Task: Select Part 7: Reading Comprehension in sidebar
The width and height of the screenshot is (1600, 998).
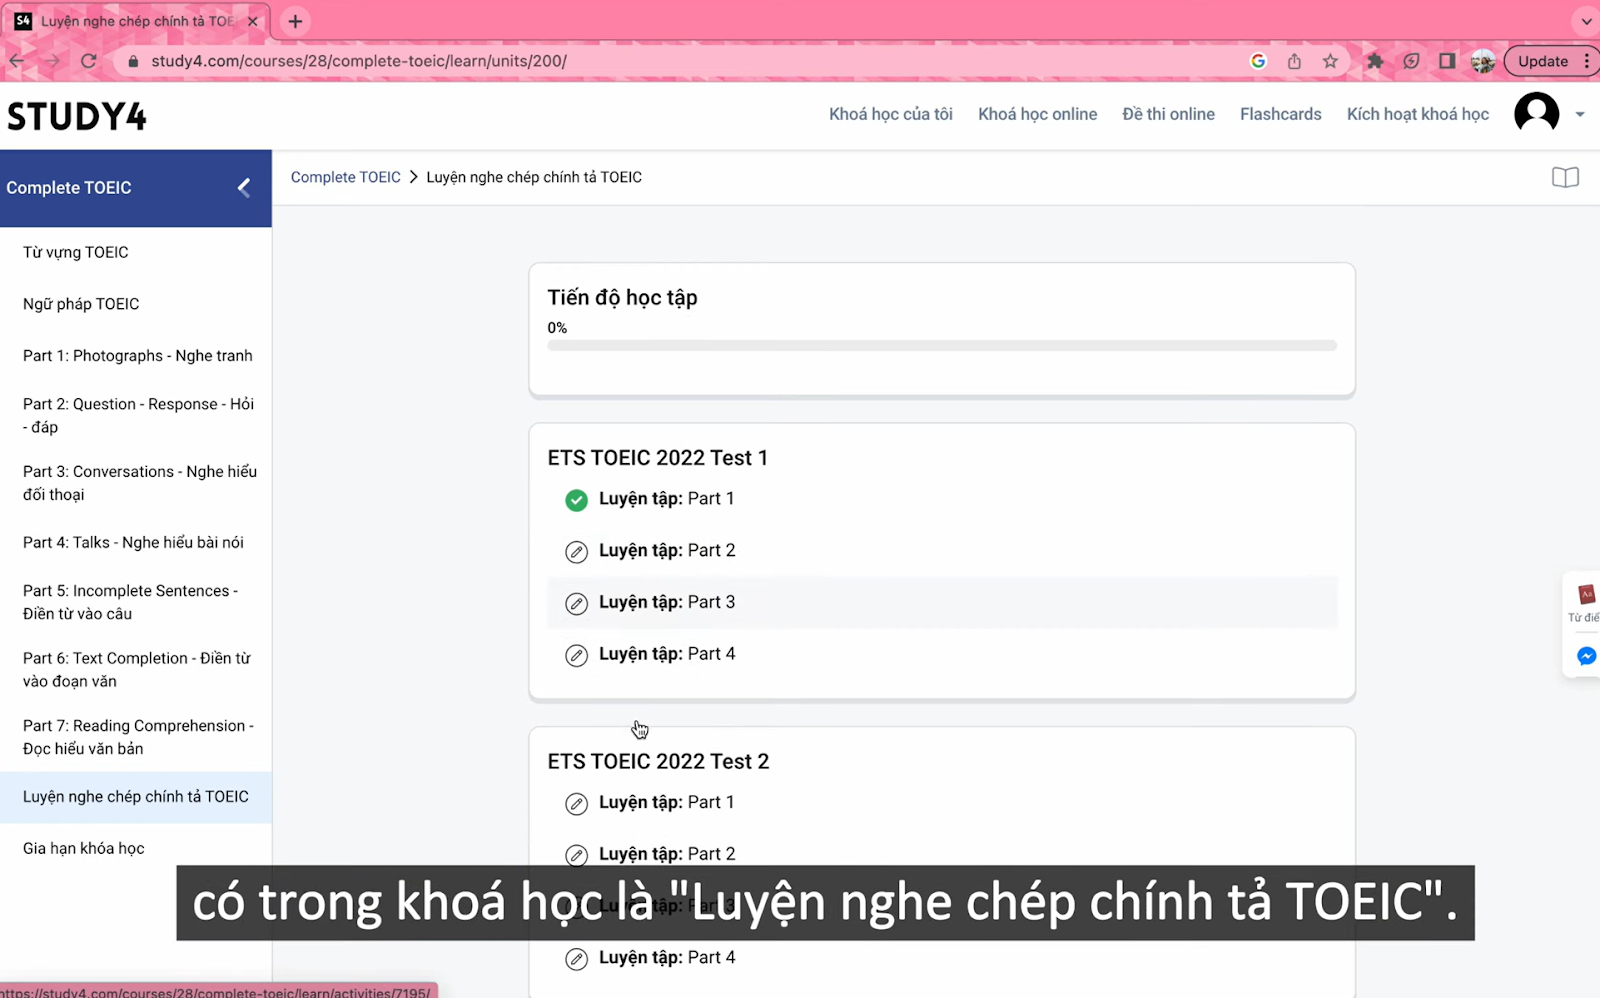Action: [x=136, y=737]
